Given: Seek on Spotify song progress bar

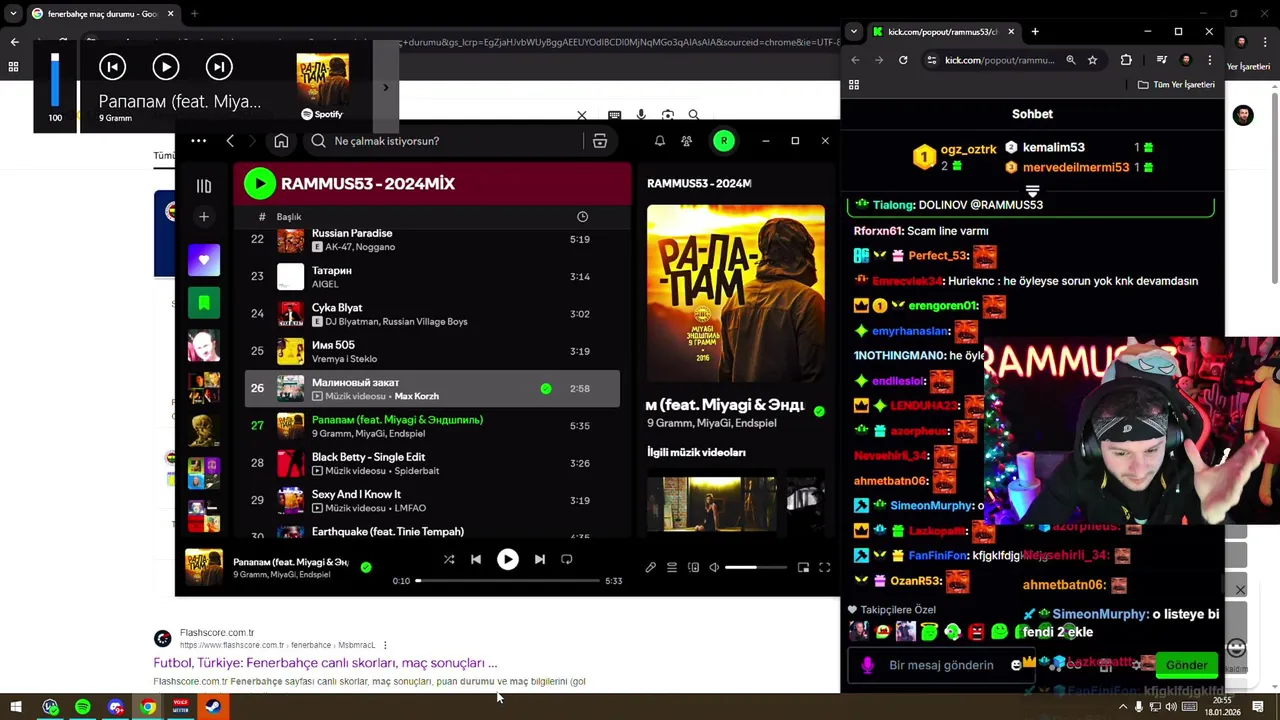Looking at the screenshot, I should (508, 581).
